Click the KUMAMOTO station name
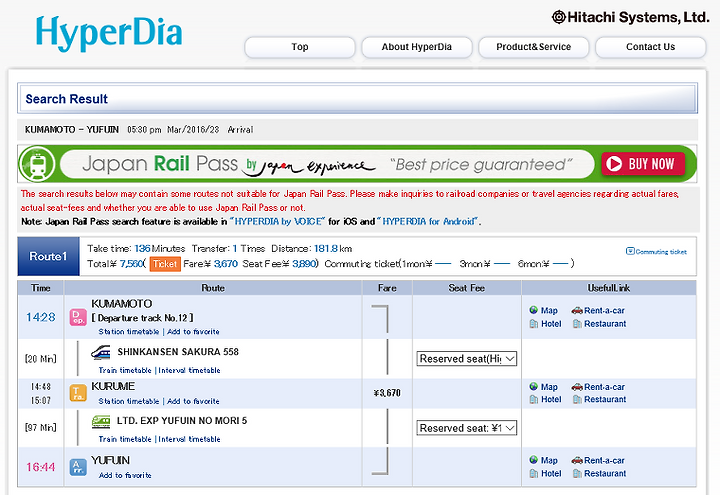The image size is (720, 495). (x=122, y=304)
